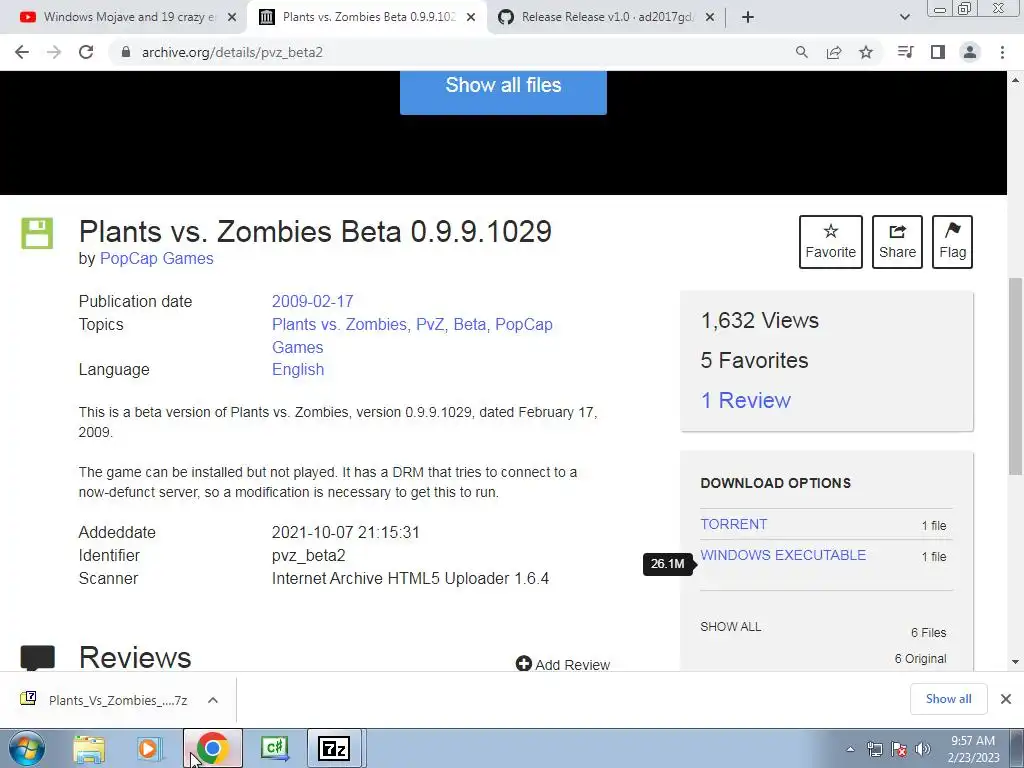Download the WINDOWS EXECUTABLE file
This screenshot has height=768, width=1024.
pos(783,555)
